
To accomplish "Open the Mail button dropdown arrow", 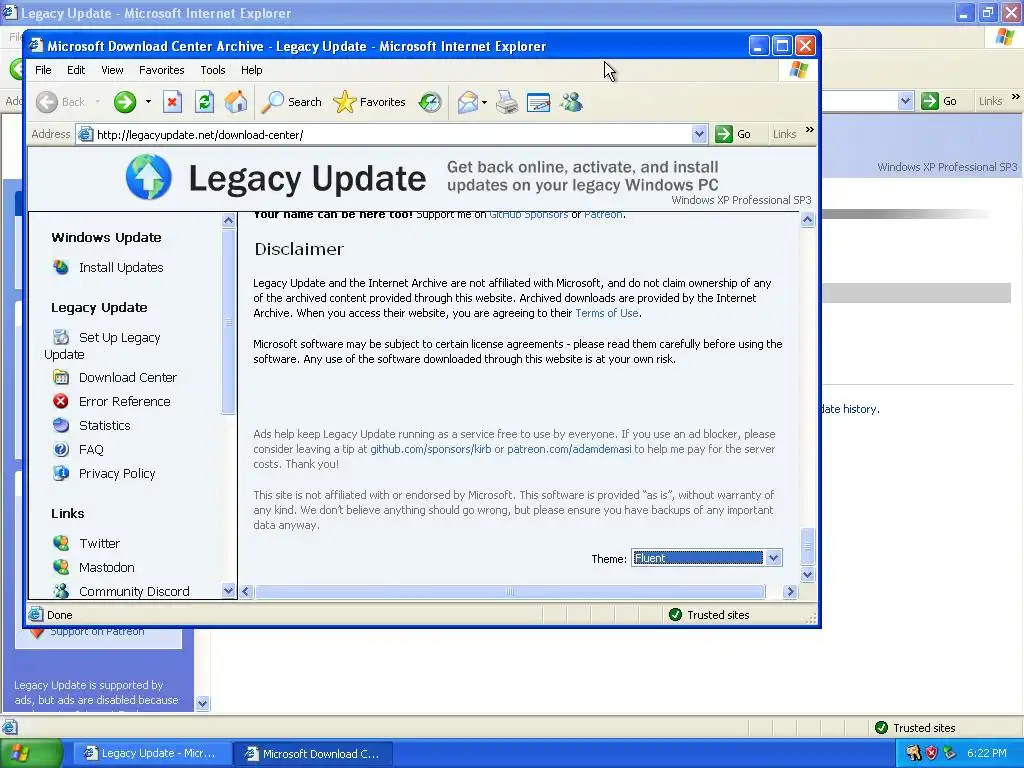I will pyautogui.click(x=484, y=103).
